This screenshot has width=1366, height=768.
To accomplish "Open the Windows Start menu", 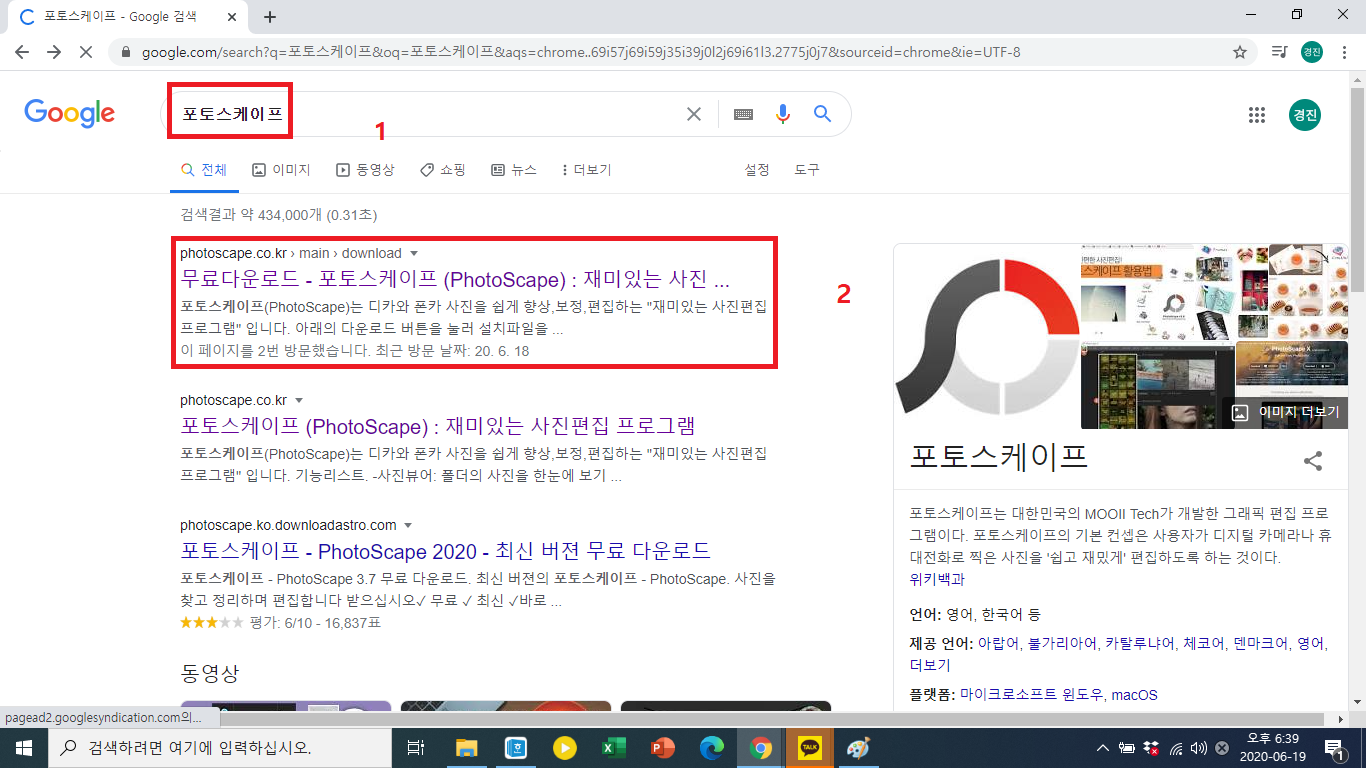I will point(23,747).
